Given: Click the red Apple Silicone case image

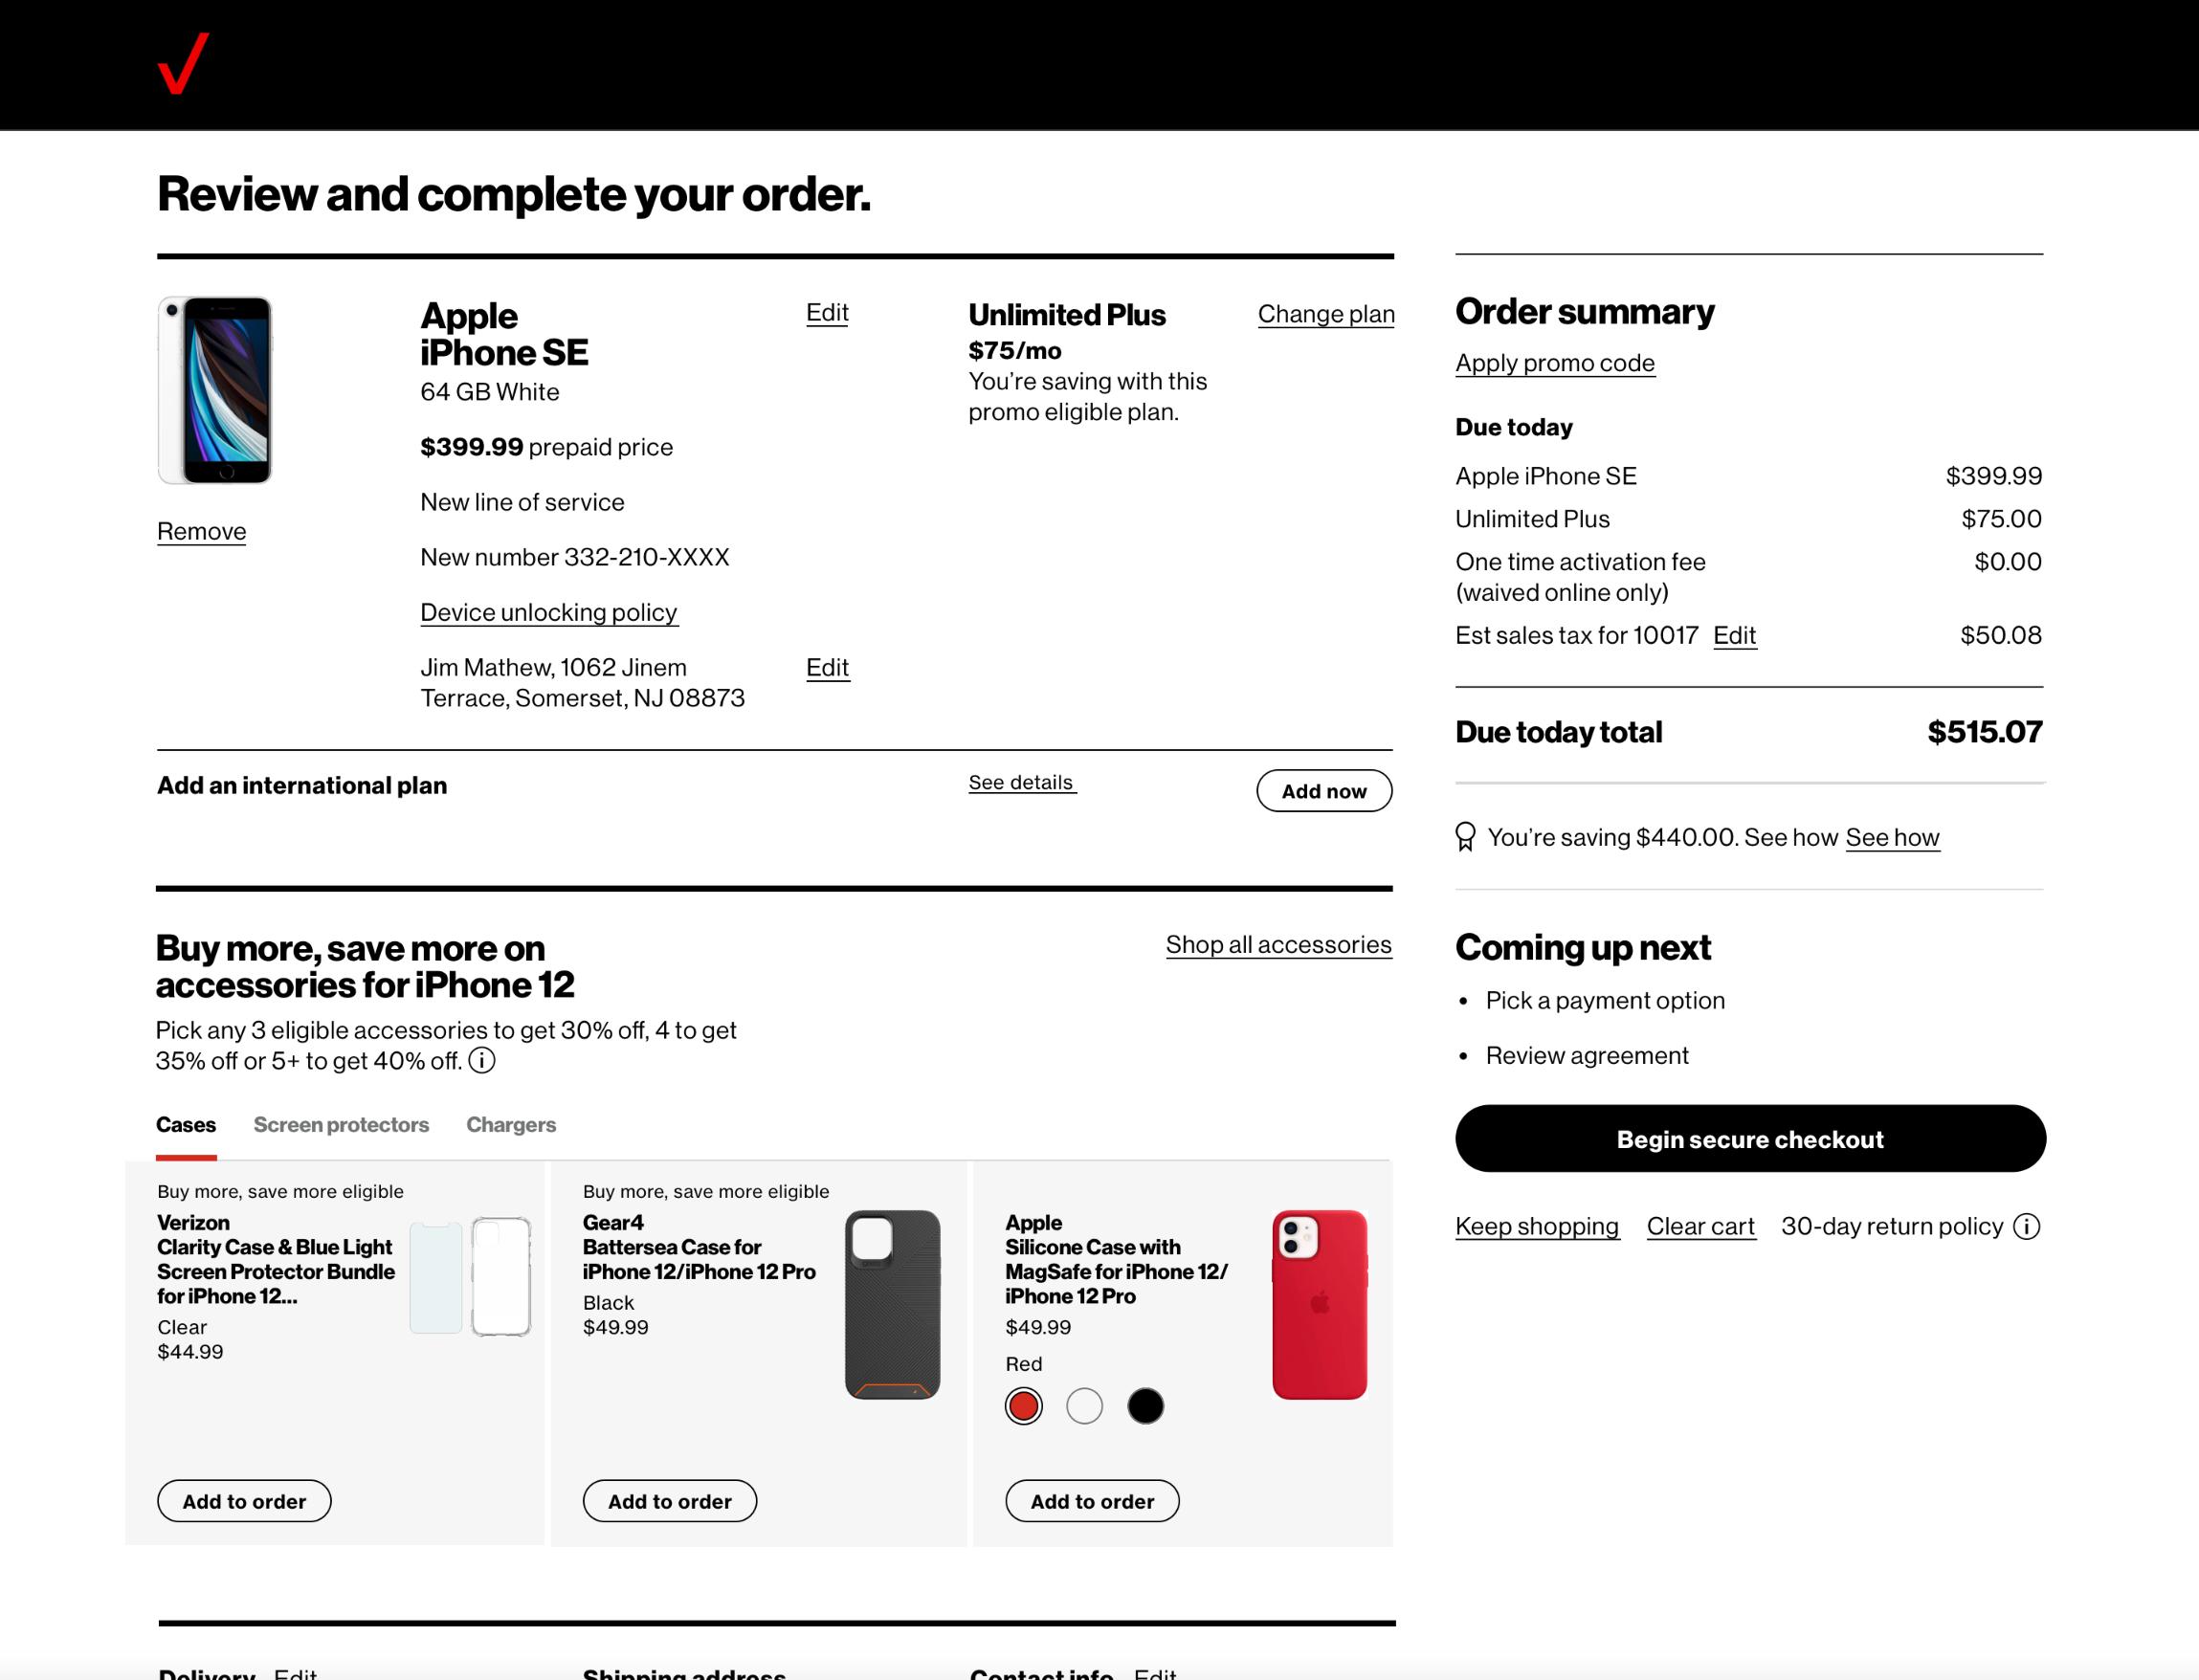Looking at the screenshot, I should pyautogui.click(x=1319, y=1304).
